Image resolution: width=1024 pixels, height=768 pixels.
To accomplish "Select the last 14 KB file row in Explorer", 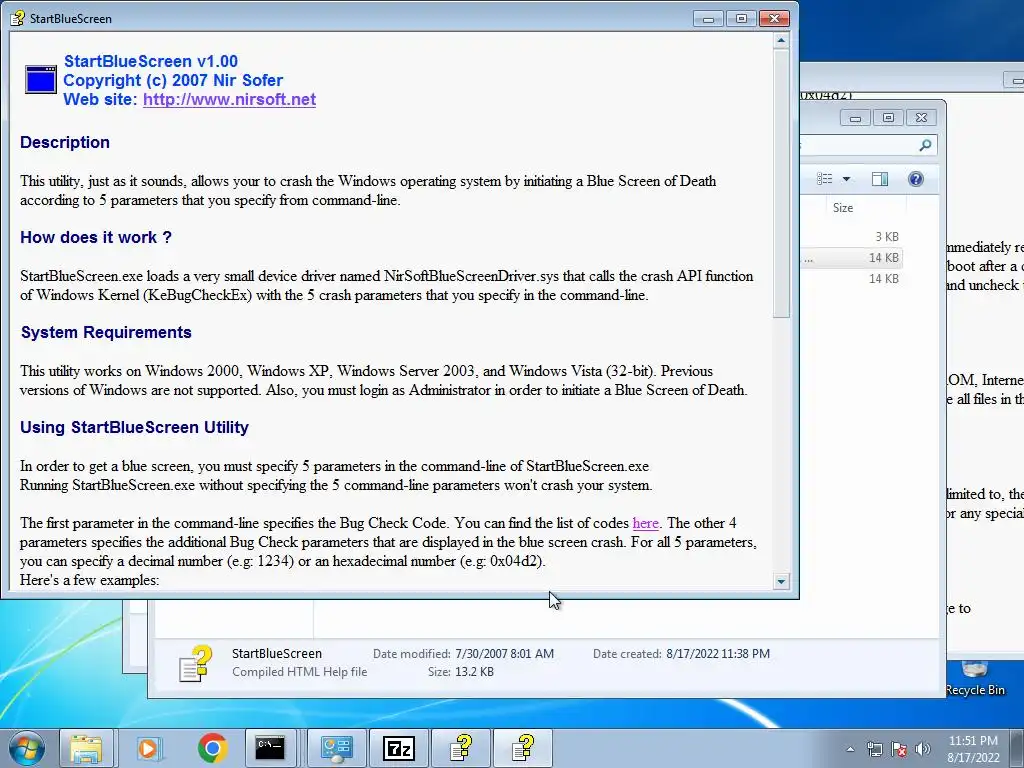I will [852, 278].
